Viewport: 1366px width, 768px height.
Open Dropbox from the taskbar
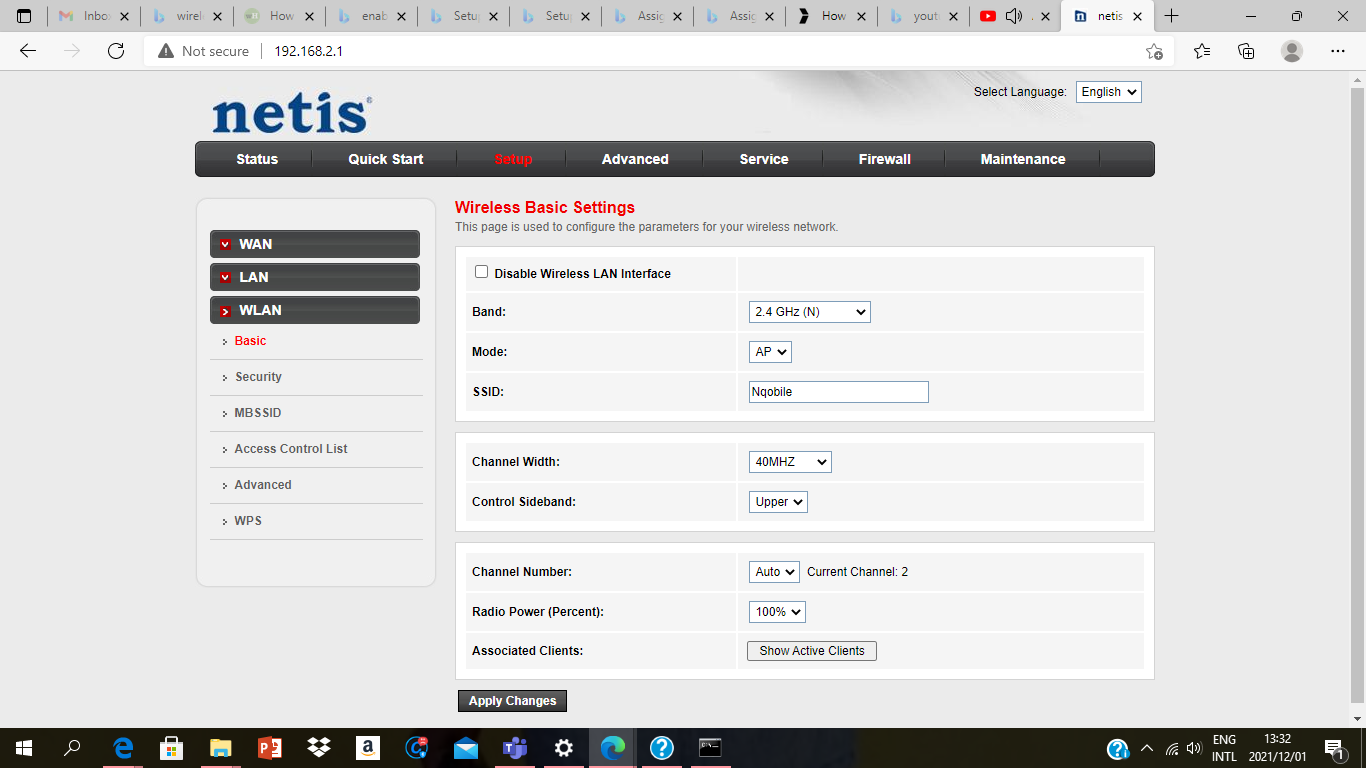point(319,747)
